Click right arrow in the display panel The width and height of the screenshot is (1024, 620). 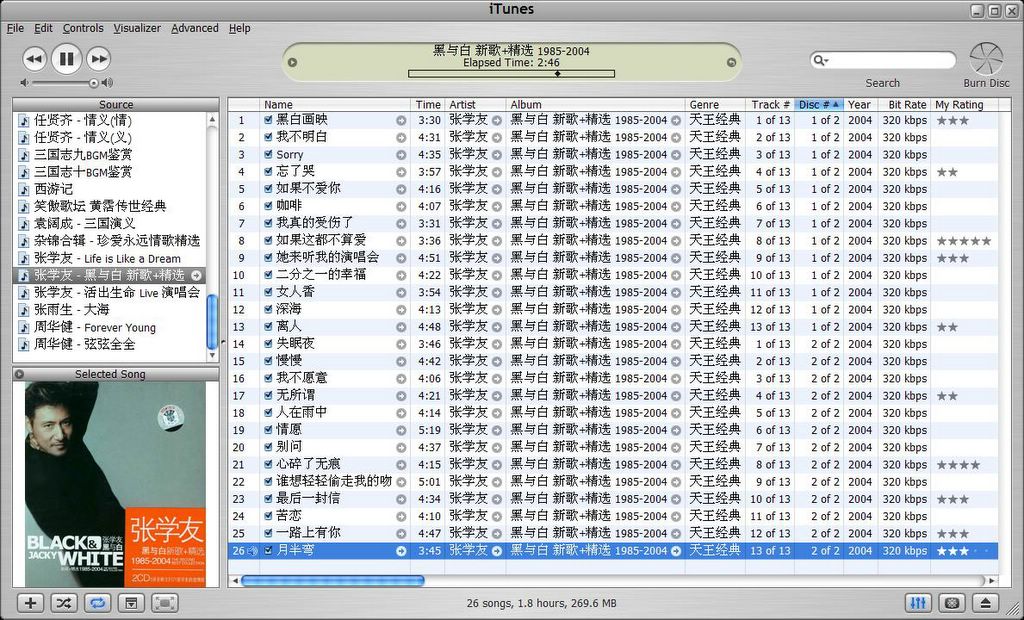(x=731, y=63)
